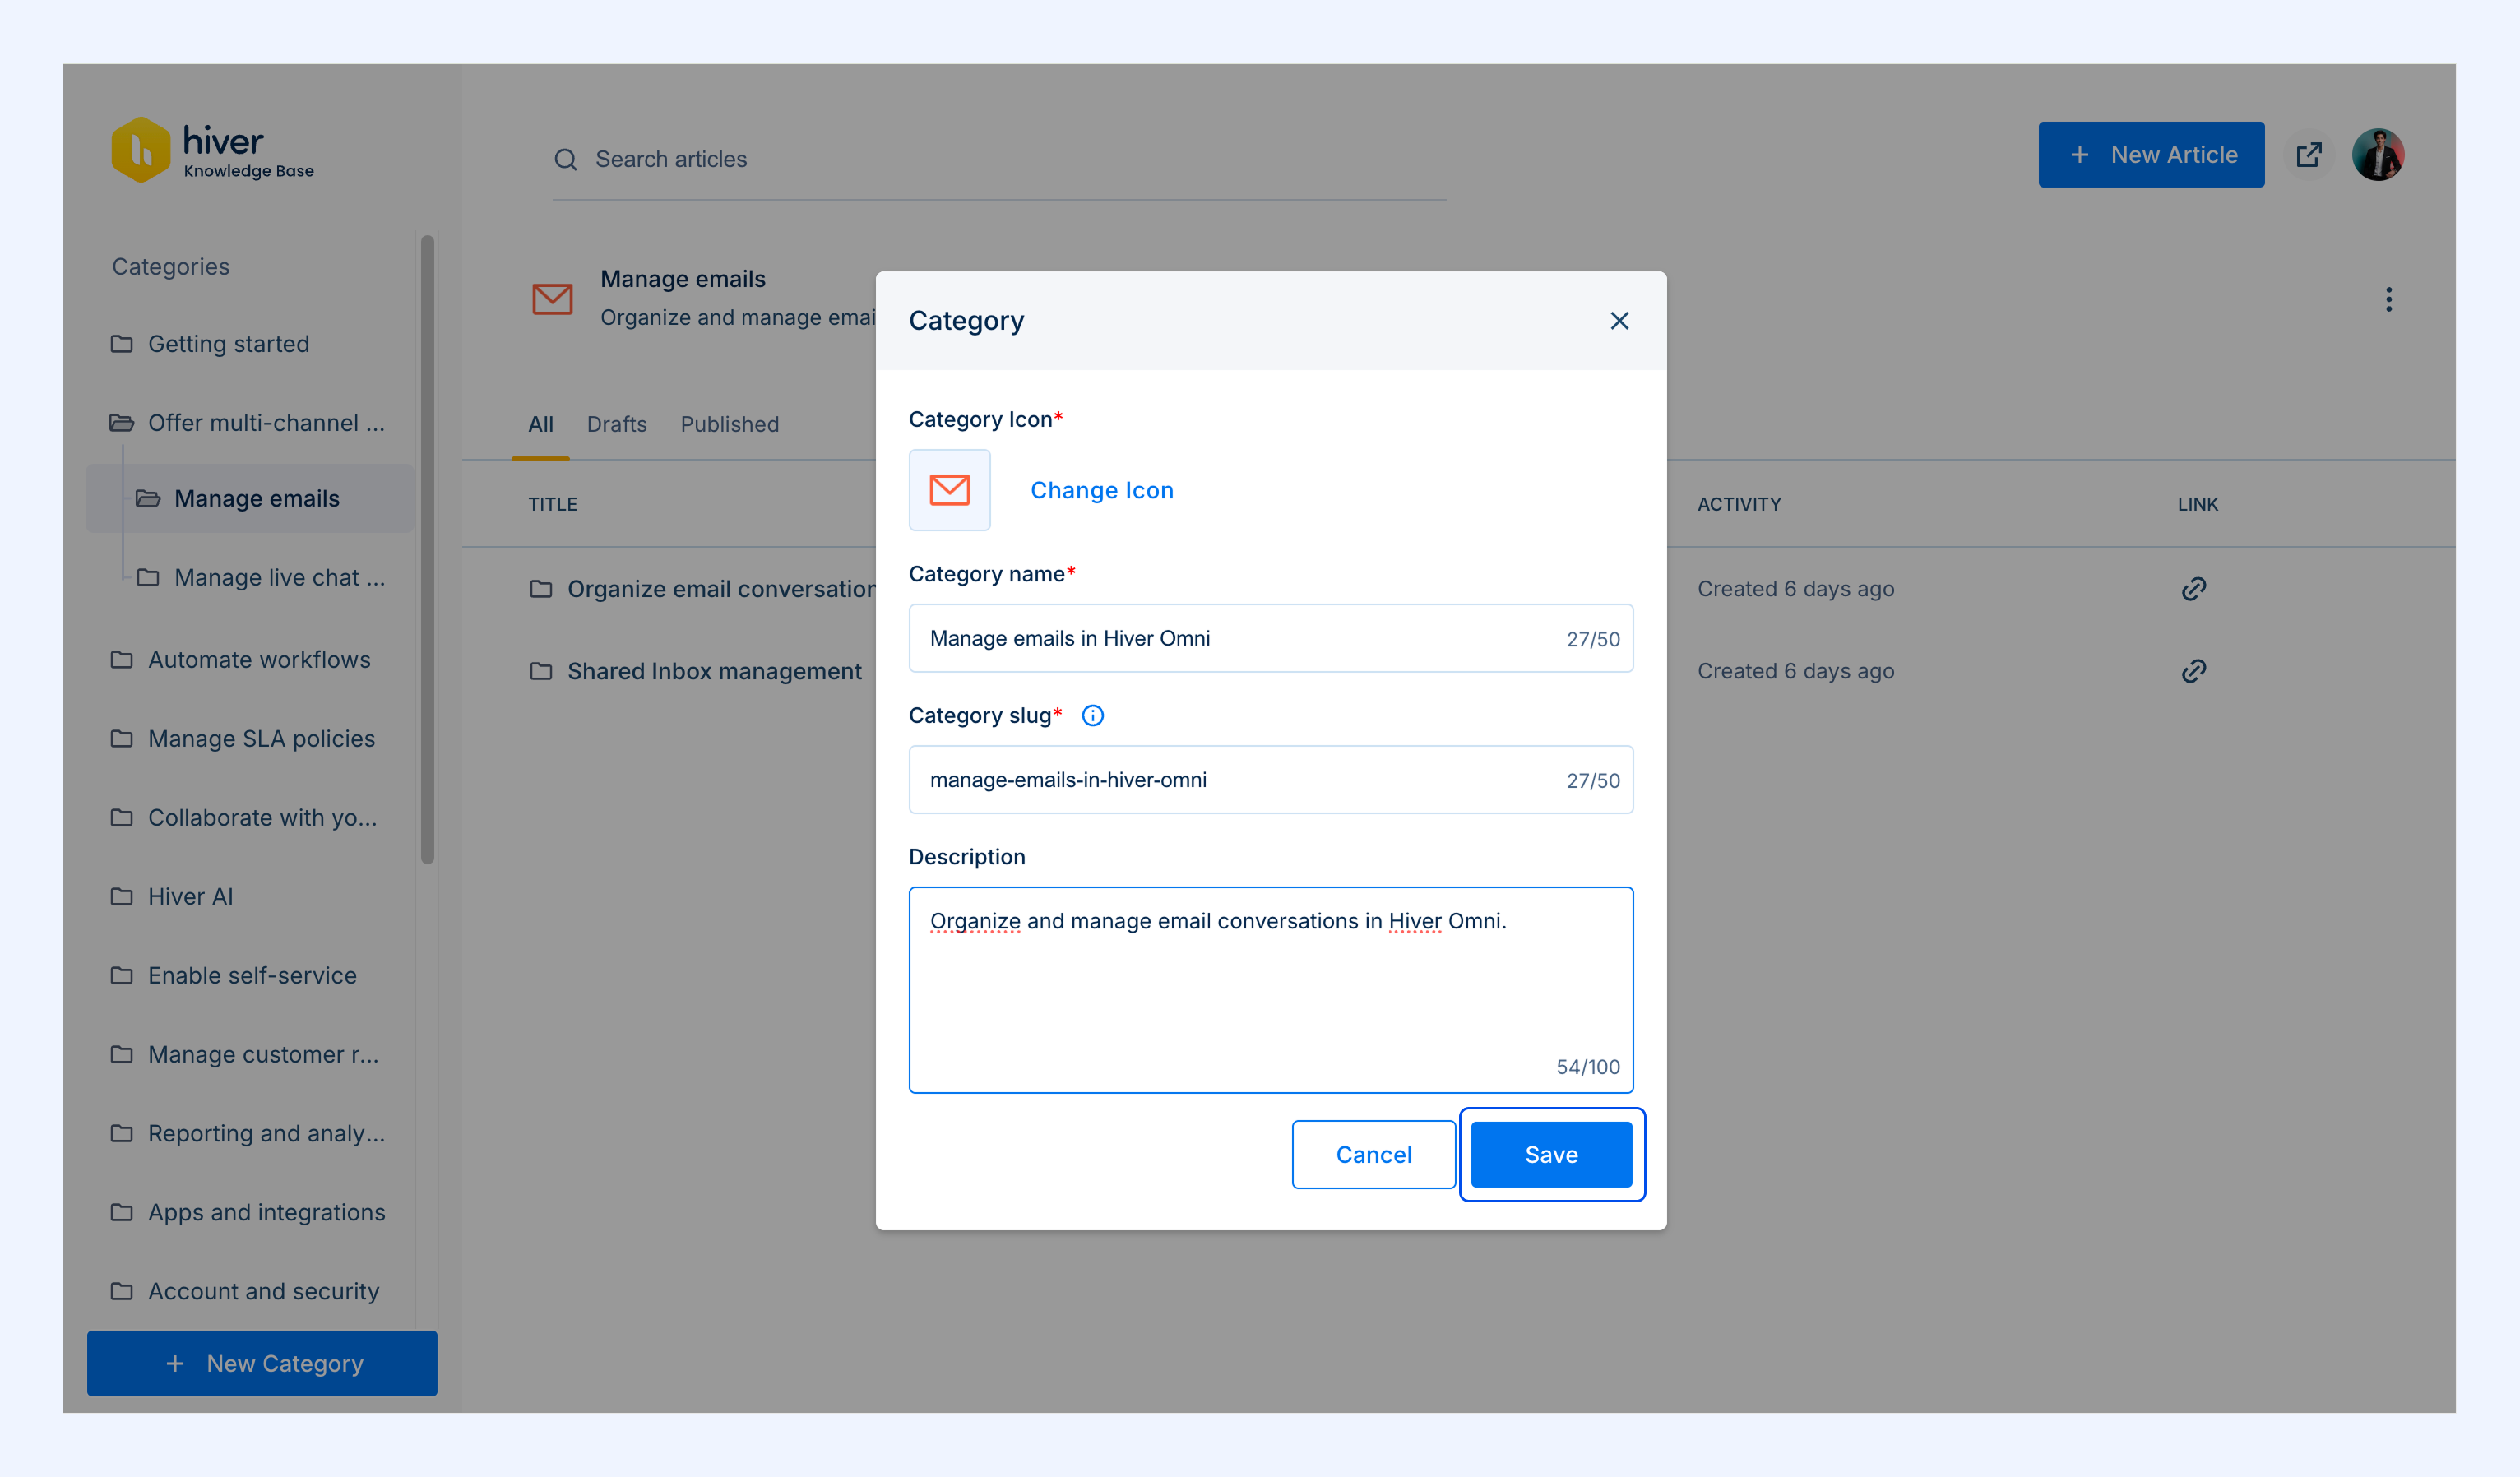Click the Category slug input field
2520x1477 pixels.
pos(1270,780)
